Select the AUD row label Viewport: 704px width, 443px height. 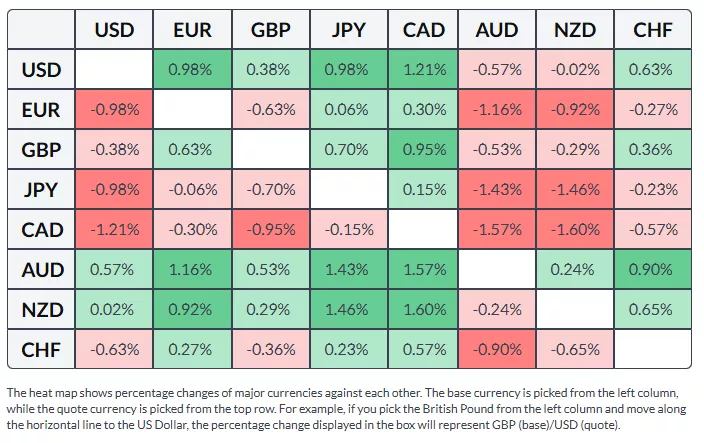pos(42,270)
